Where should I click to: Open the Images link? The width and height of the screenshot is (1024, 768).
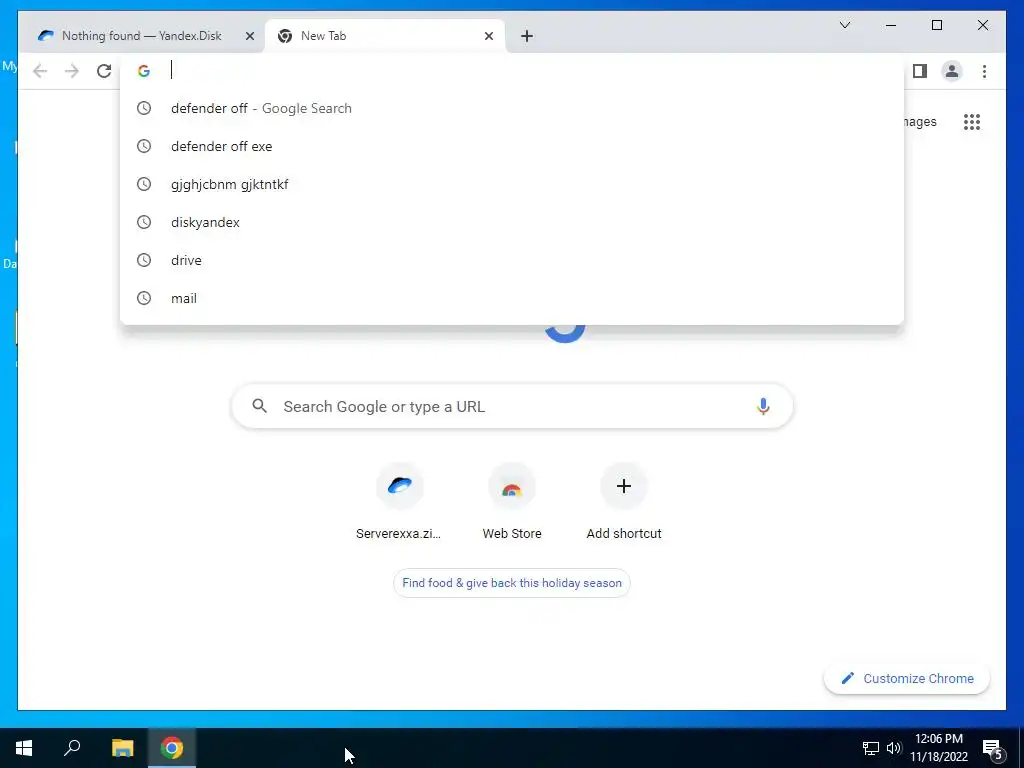(x=920, y=121)
